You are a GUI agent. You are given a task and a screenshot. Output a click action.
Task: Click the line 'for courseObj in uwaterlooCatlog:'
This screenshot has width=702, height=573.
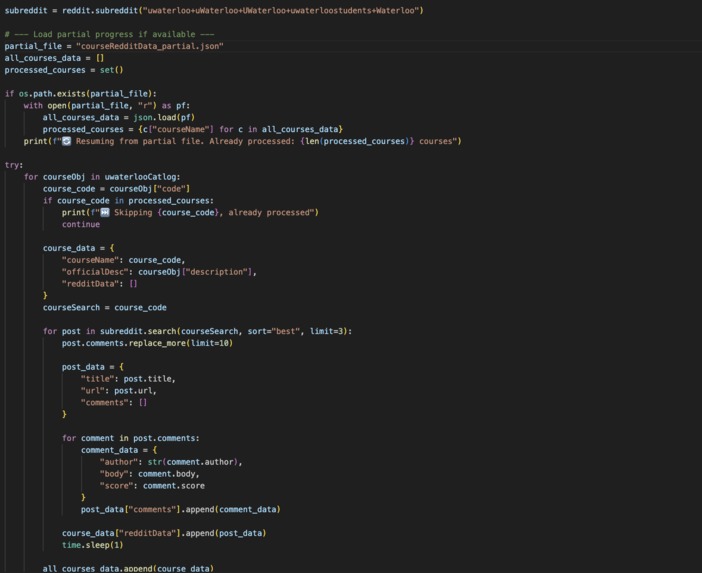coord(102,177)
